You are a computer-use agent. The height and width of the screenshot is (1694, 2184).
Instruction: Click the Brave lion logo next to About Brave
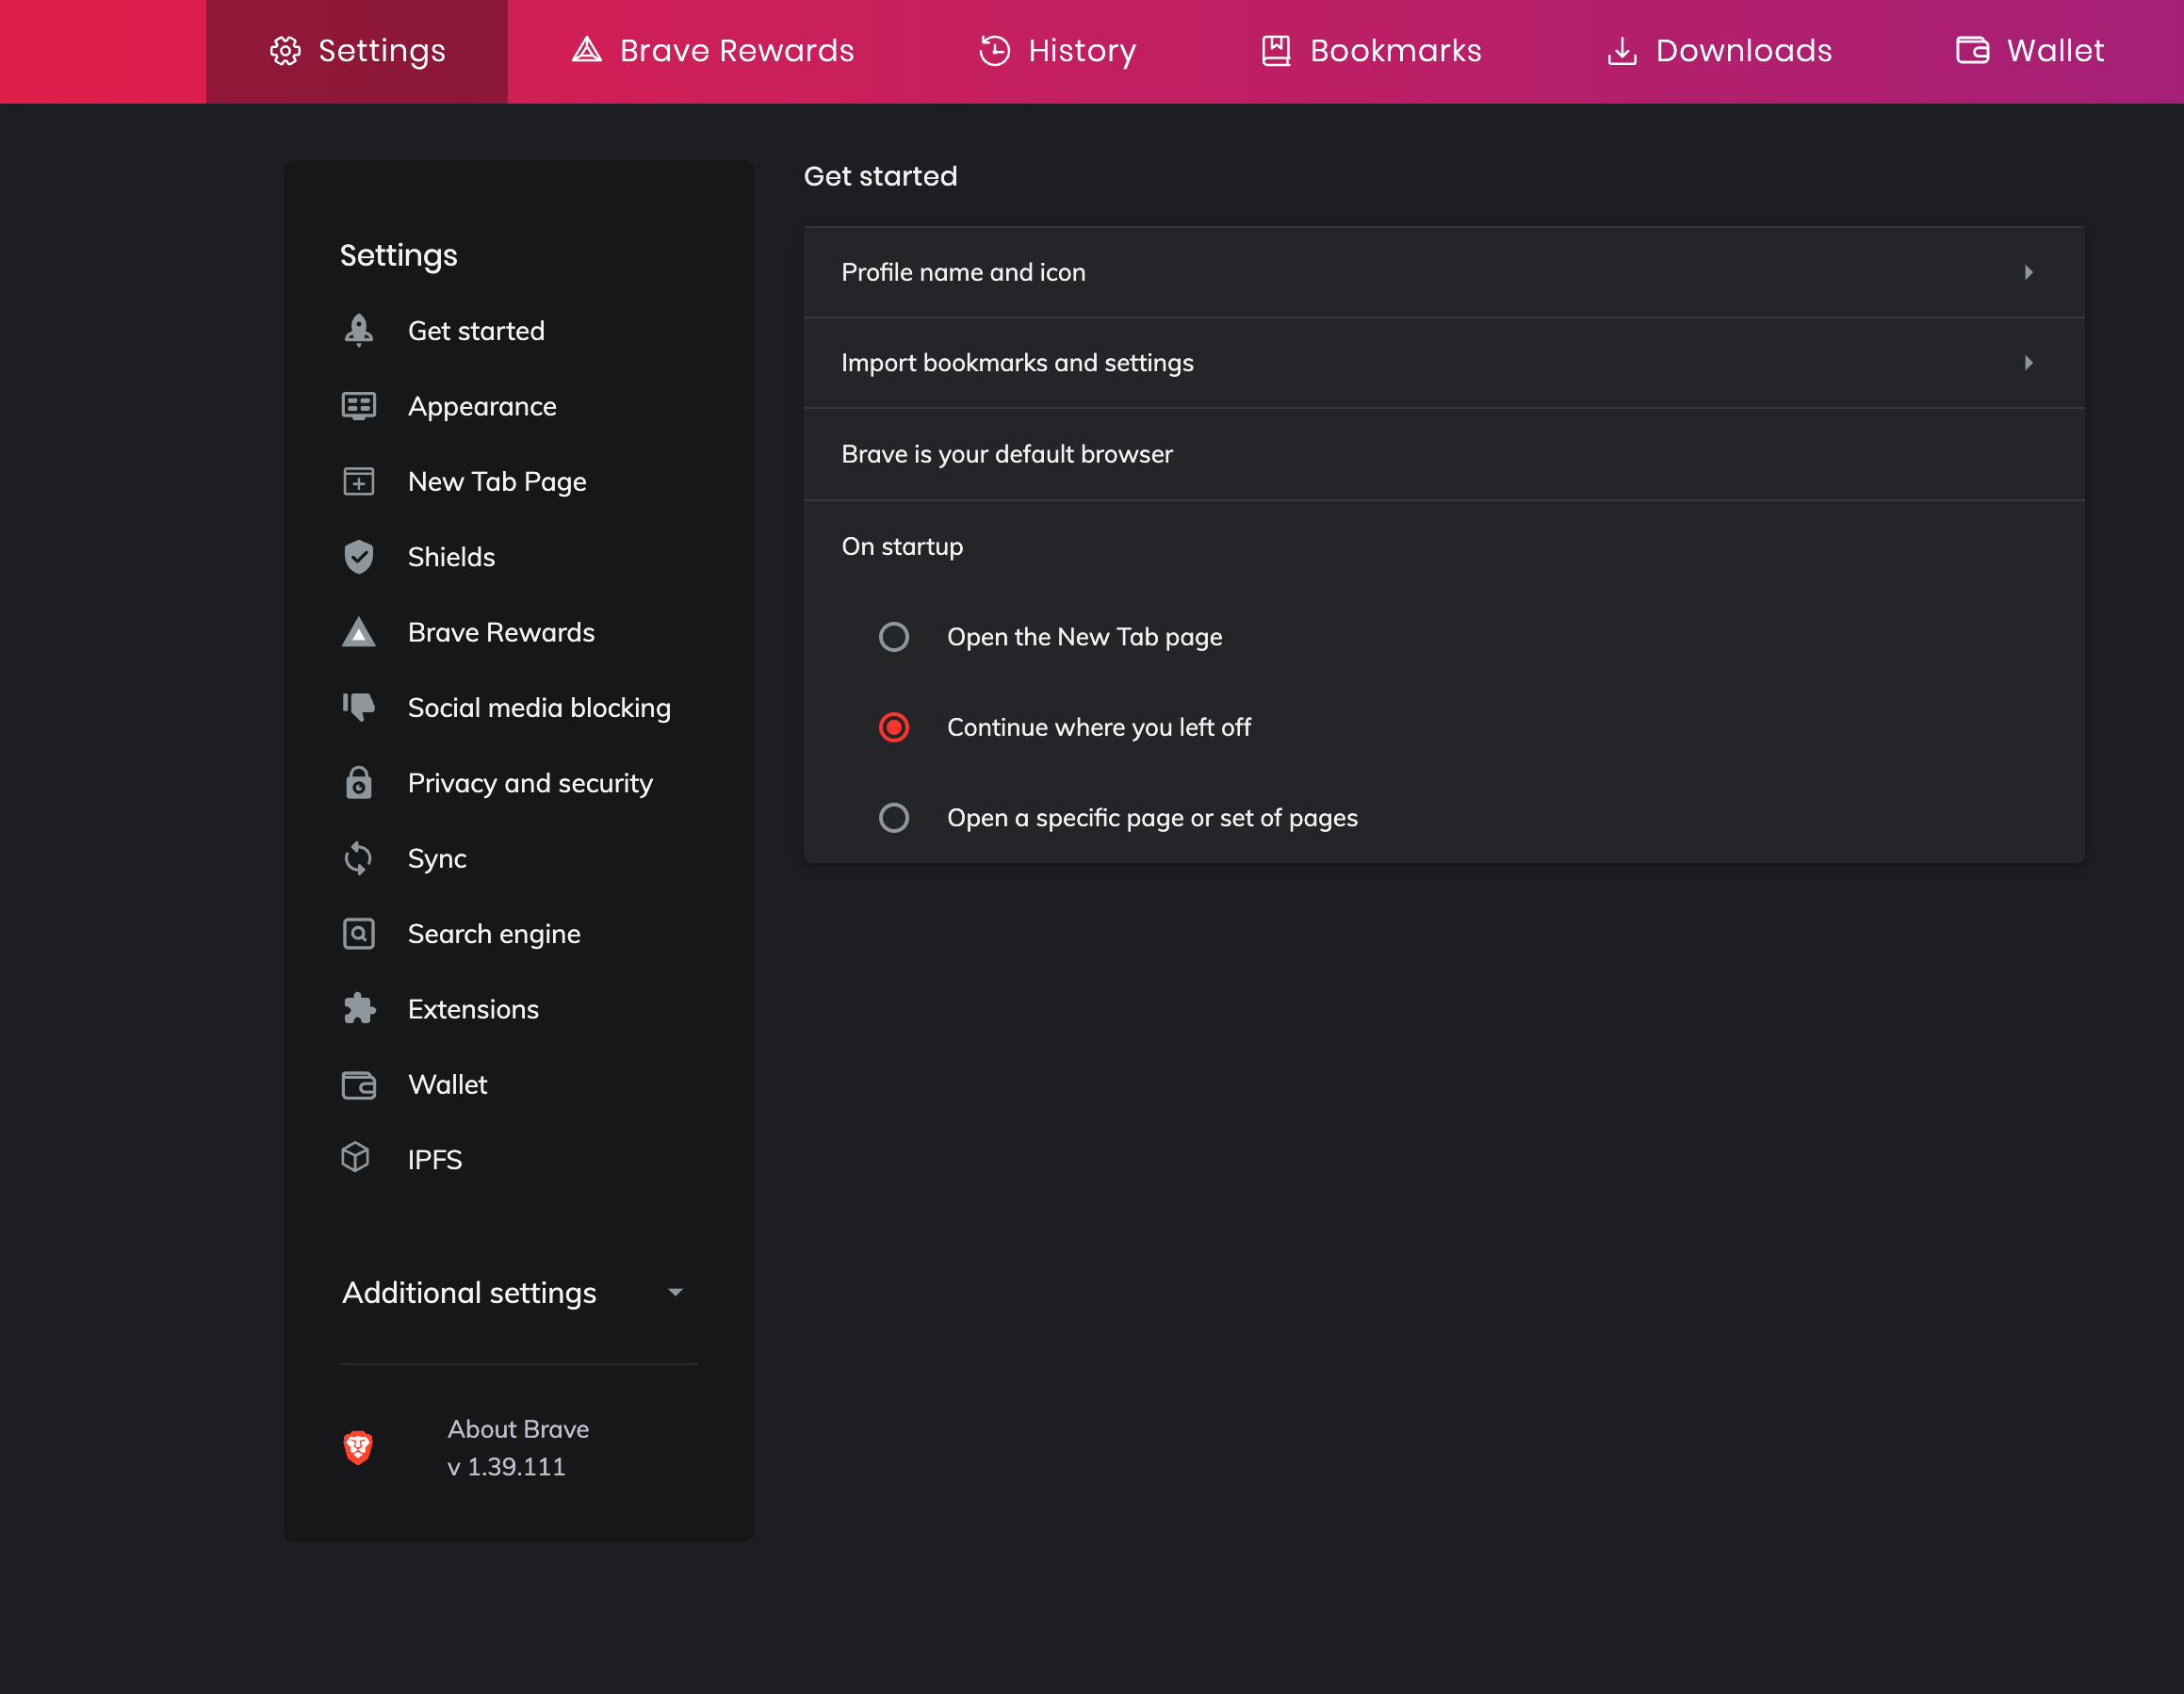(358, 1447)
